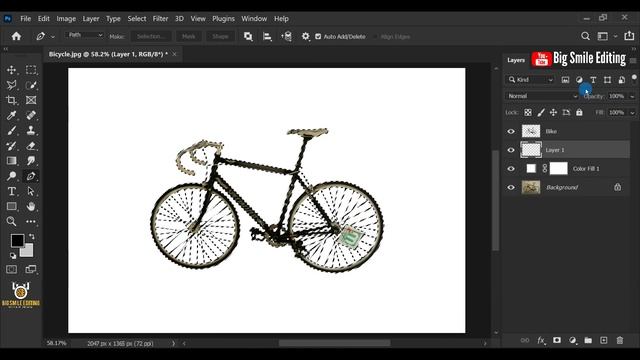Select the Eraser tool

pyautogui.click(x=31, y=146)
